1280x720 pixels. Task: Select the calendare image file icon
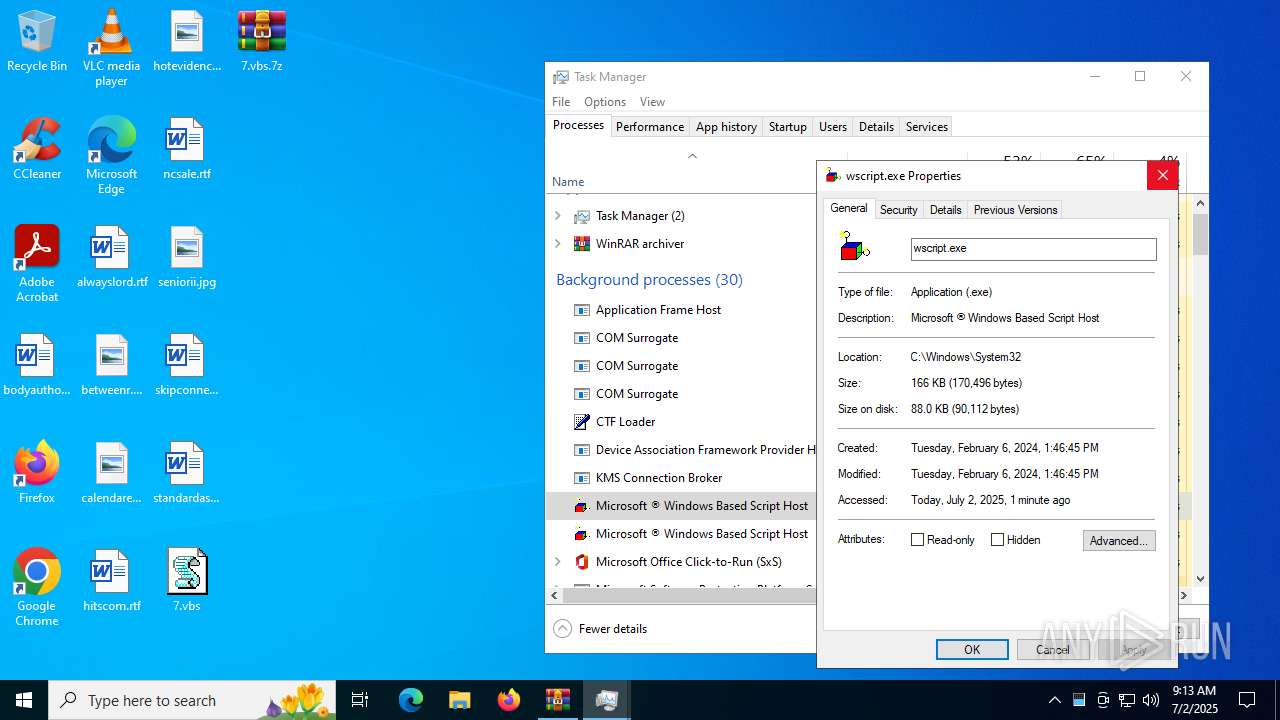[111, 473]
